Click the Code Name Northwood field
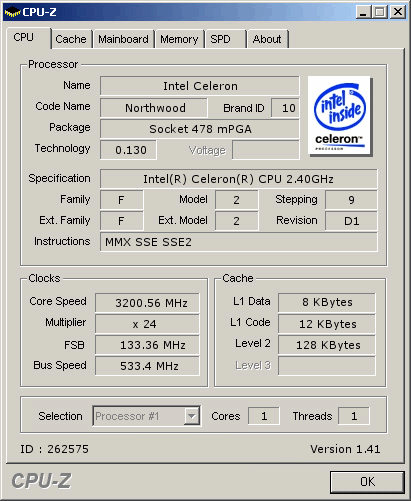Image resolution: width=411 pixels, height=501 pixels. pos(154,108)
